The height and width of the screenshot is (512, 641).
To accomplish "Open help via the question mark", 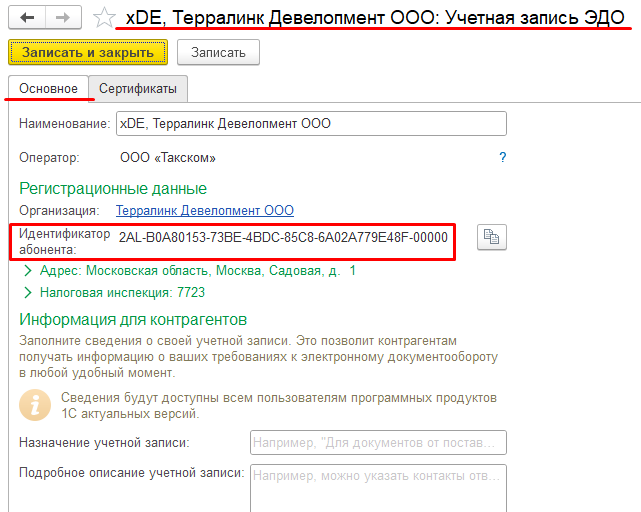I will click(503, 157).
